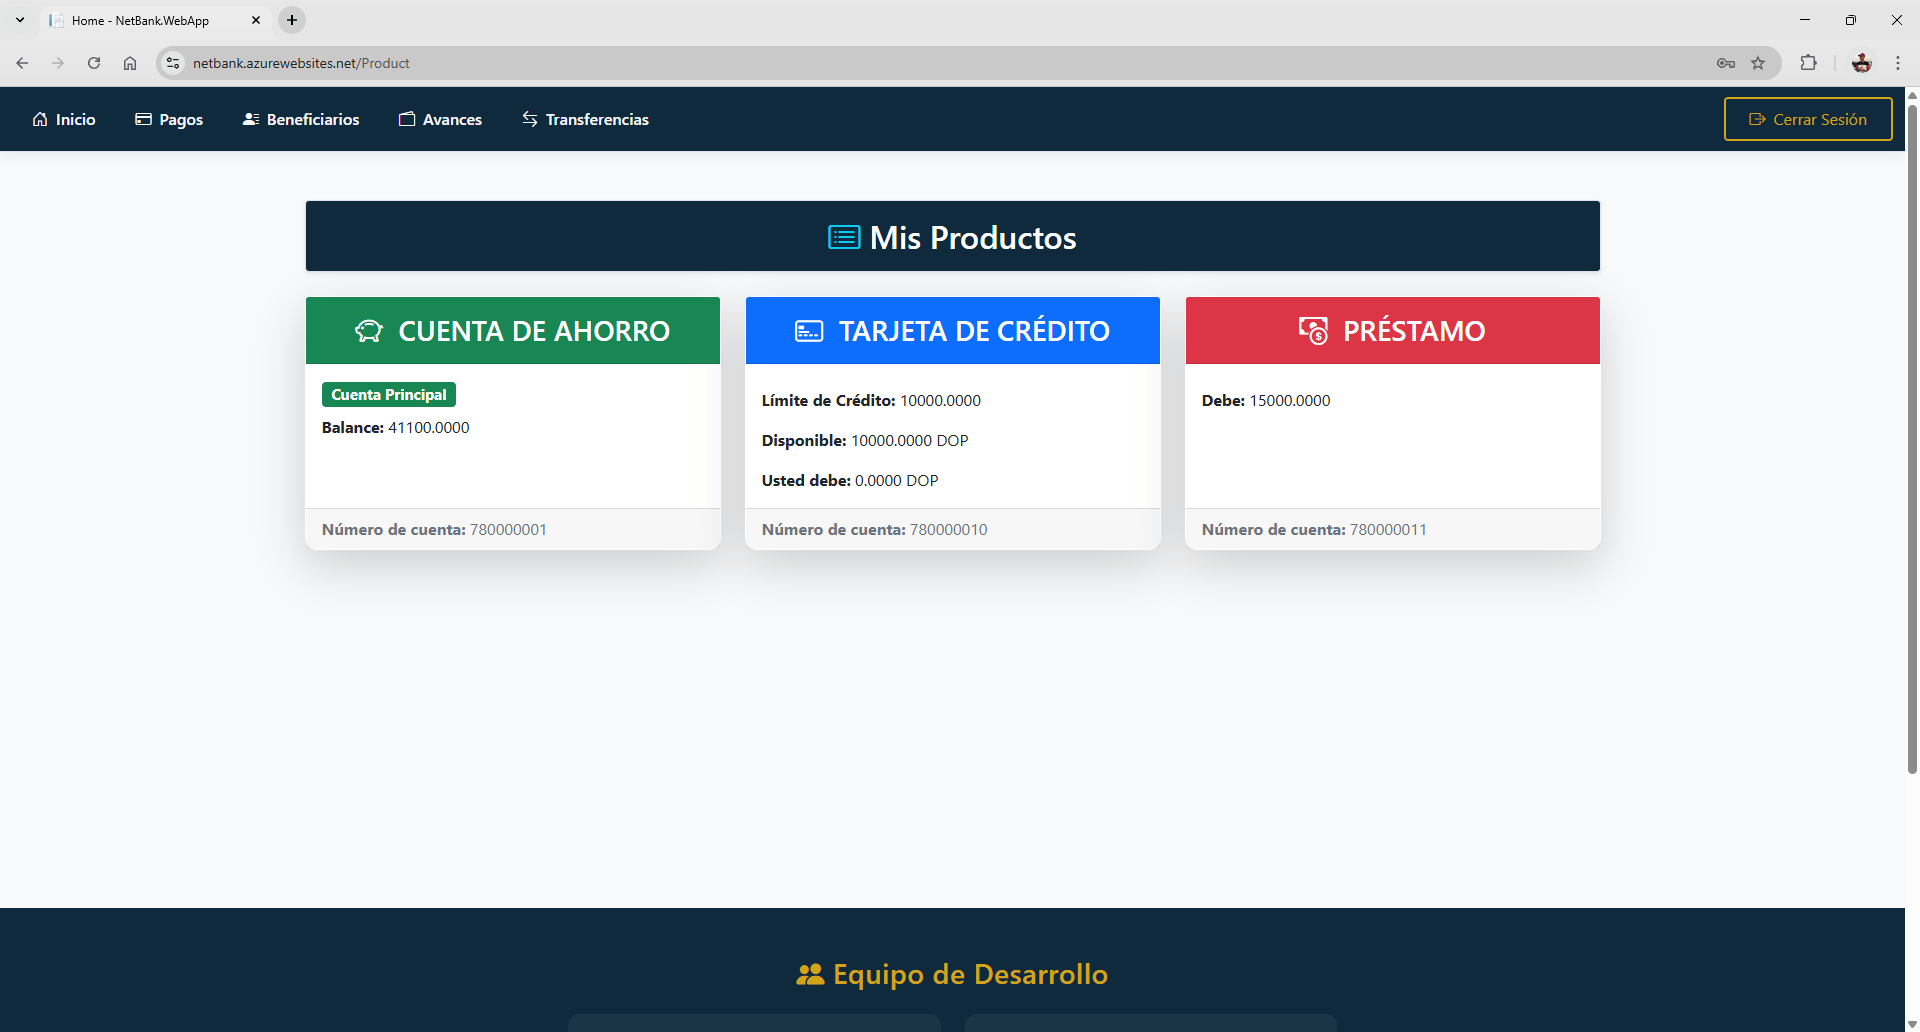
Task: View site information icon beside the URL
Action: (x=173, y=63)
